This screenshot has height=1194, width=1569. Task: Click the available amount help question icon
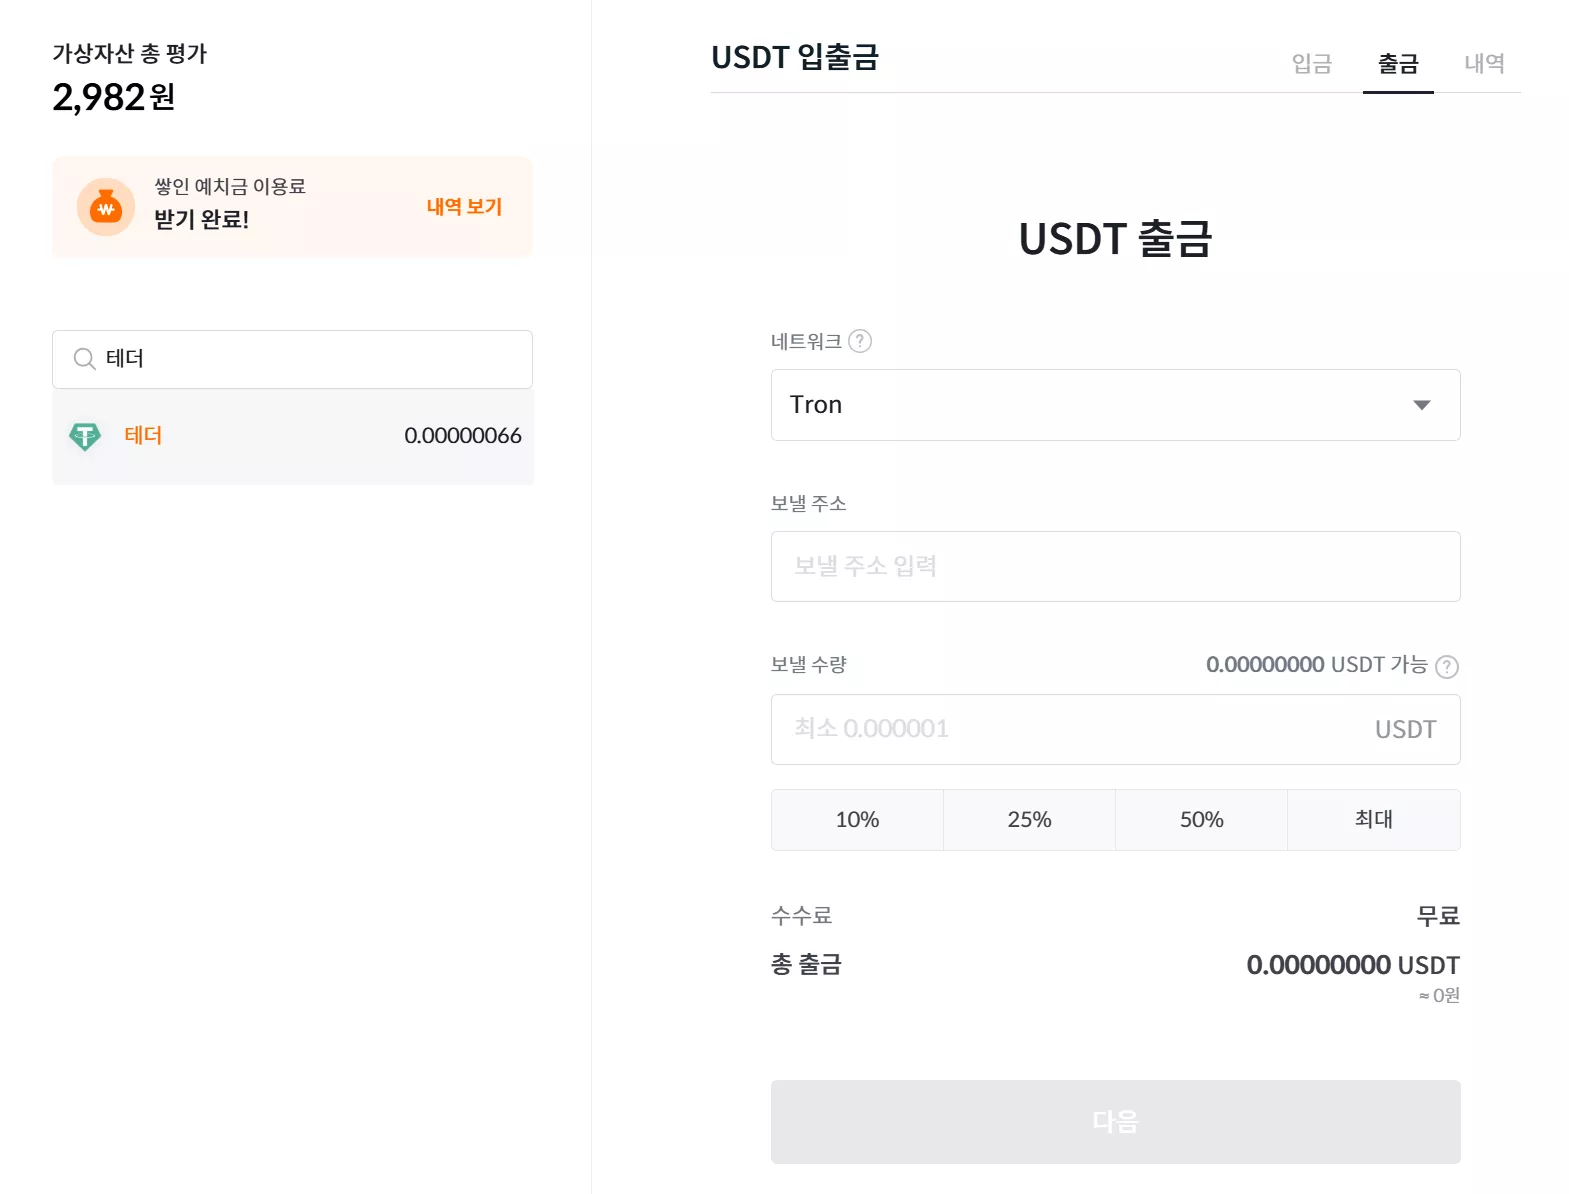[1447, 666]
